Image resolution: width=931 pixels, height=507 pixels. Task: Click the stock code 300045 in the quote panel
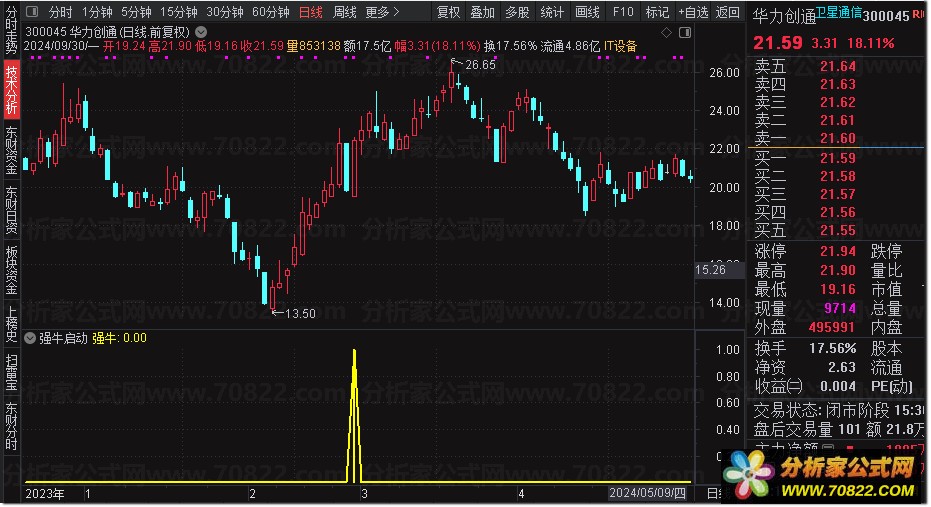click(886, 16)
